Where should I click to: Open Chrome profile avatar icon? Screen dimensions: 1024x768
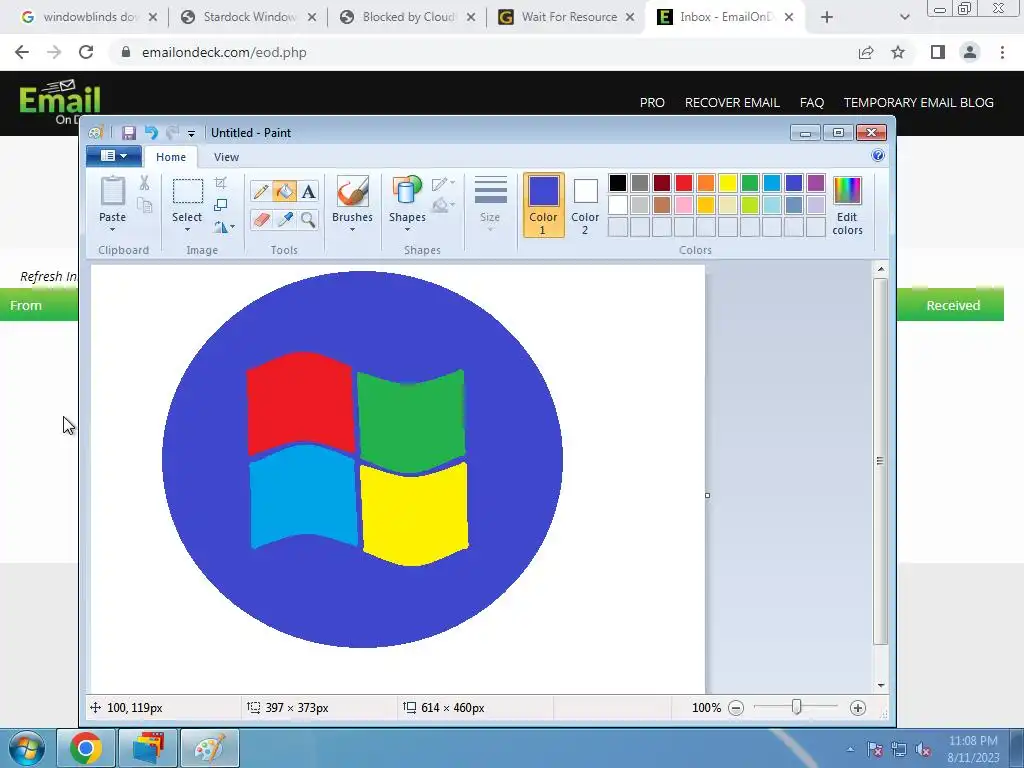pos(970,52)
